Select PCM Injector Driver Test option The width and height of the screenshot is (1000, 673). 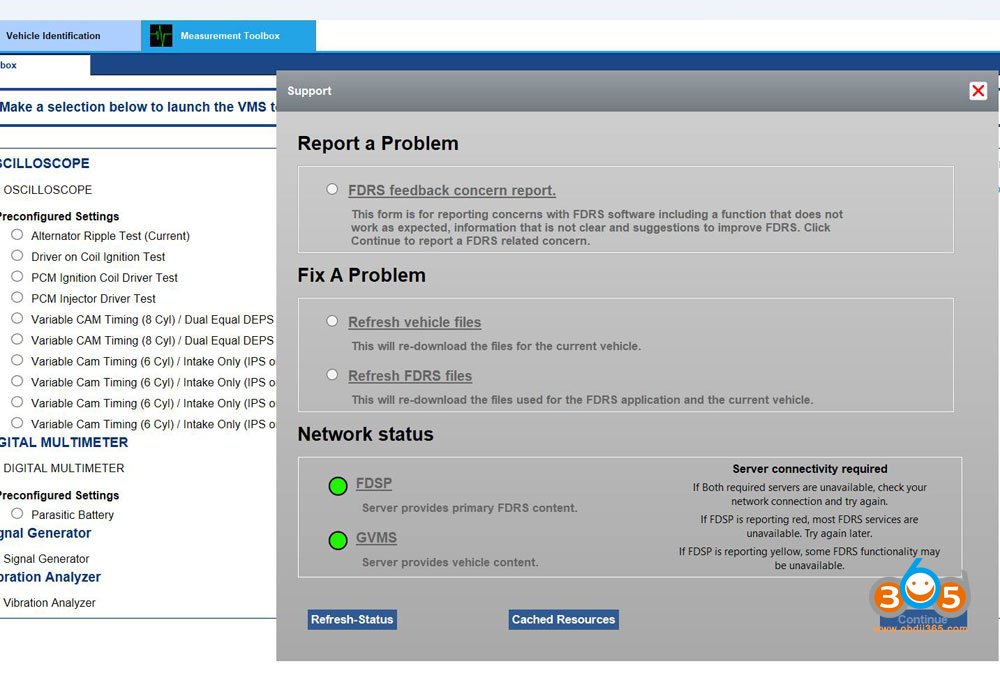pyautogui.click(x=17, y=298)
